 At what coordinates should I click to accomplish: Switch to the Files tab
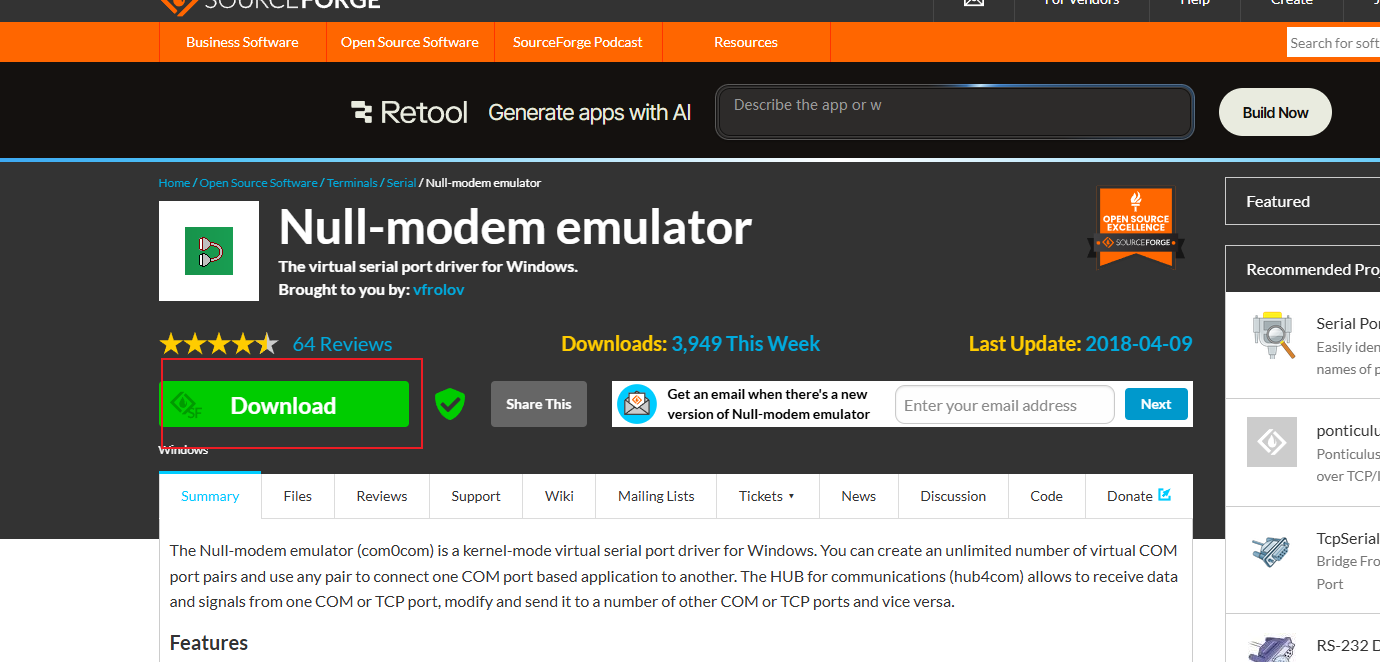298,496
